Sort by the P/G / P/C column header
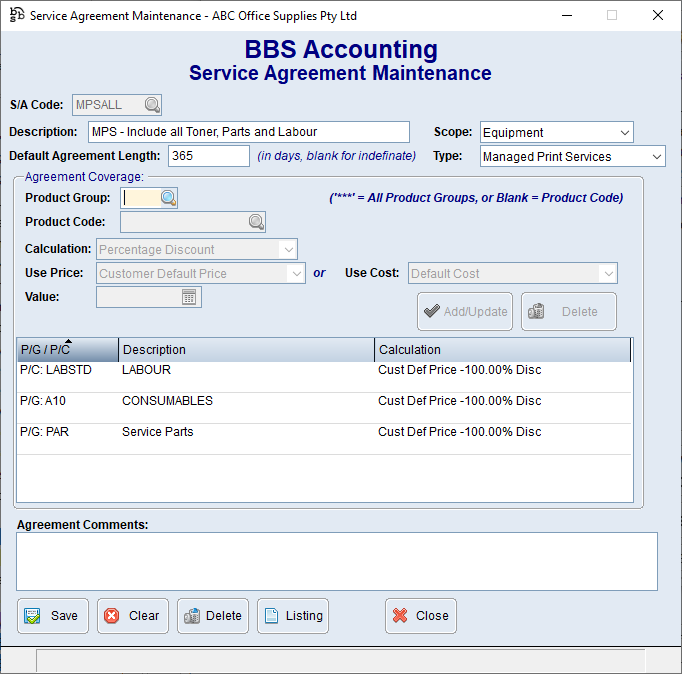The width and height of the screenshot is (682, 674). tap(67, 350)
